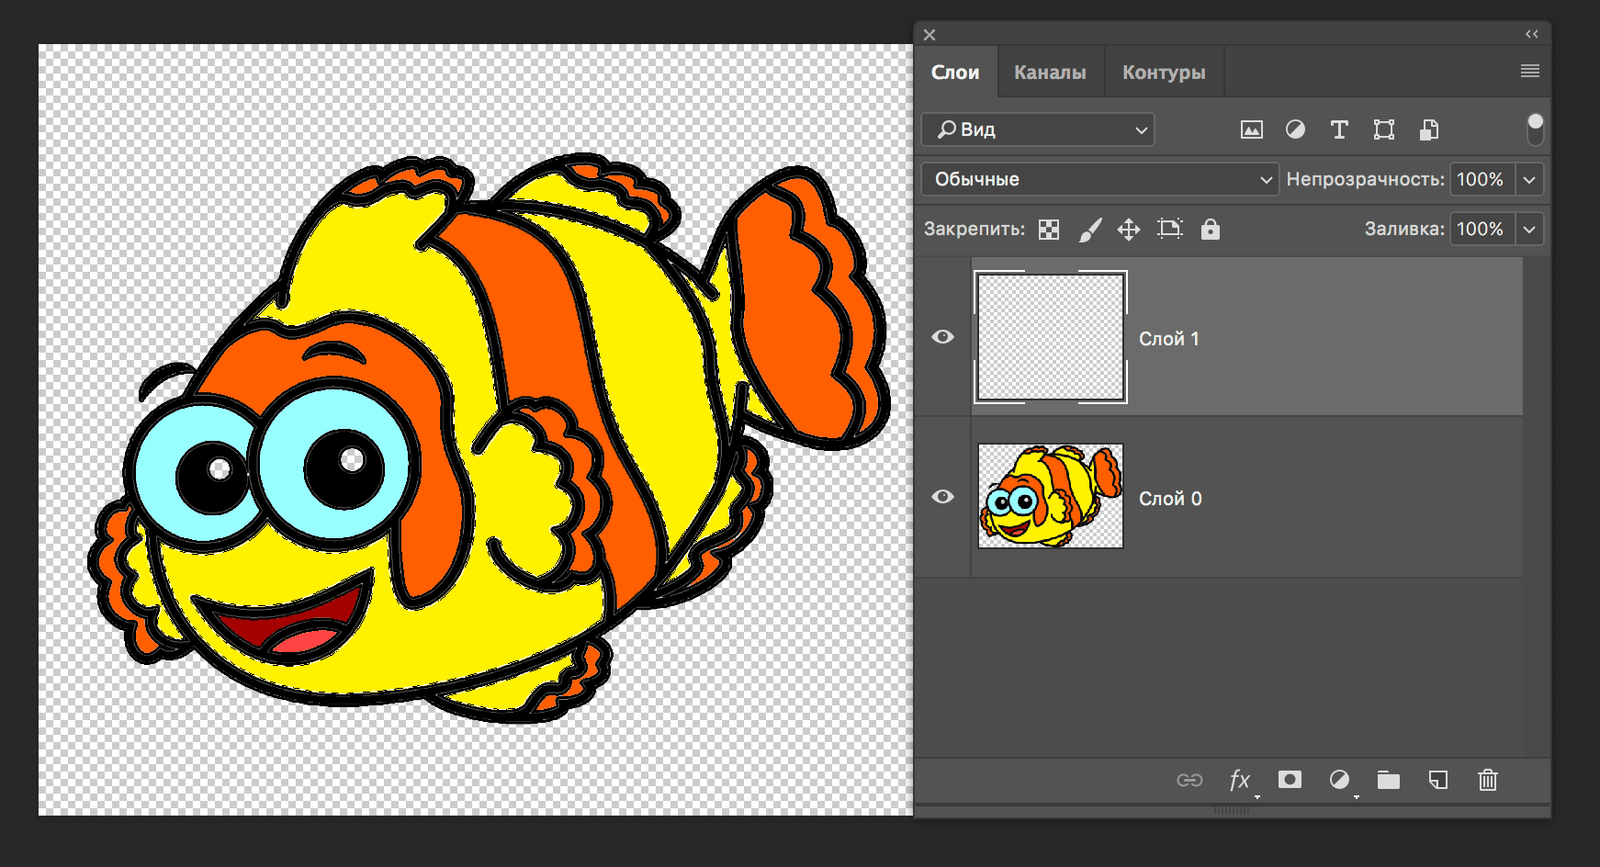The width and height of the screenshot is (1600, 867).
Task: Filter layers by pixel layer icon
Action: (x=1251, y=130)
